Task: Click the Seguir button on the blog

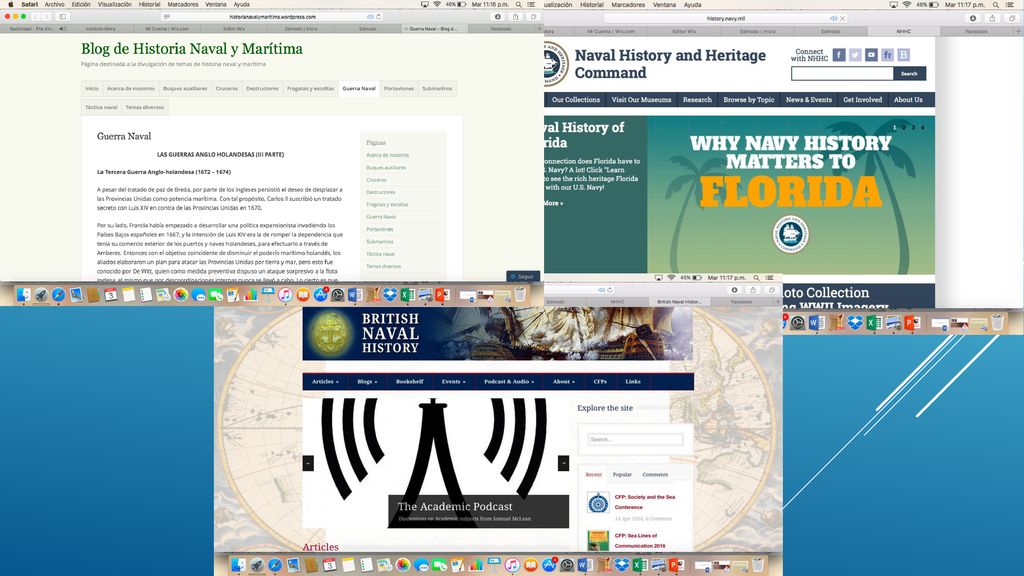Action: [523, 277]
